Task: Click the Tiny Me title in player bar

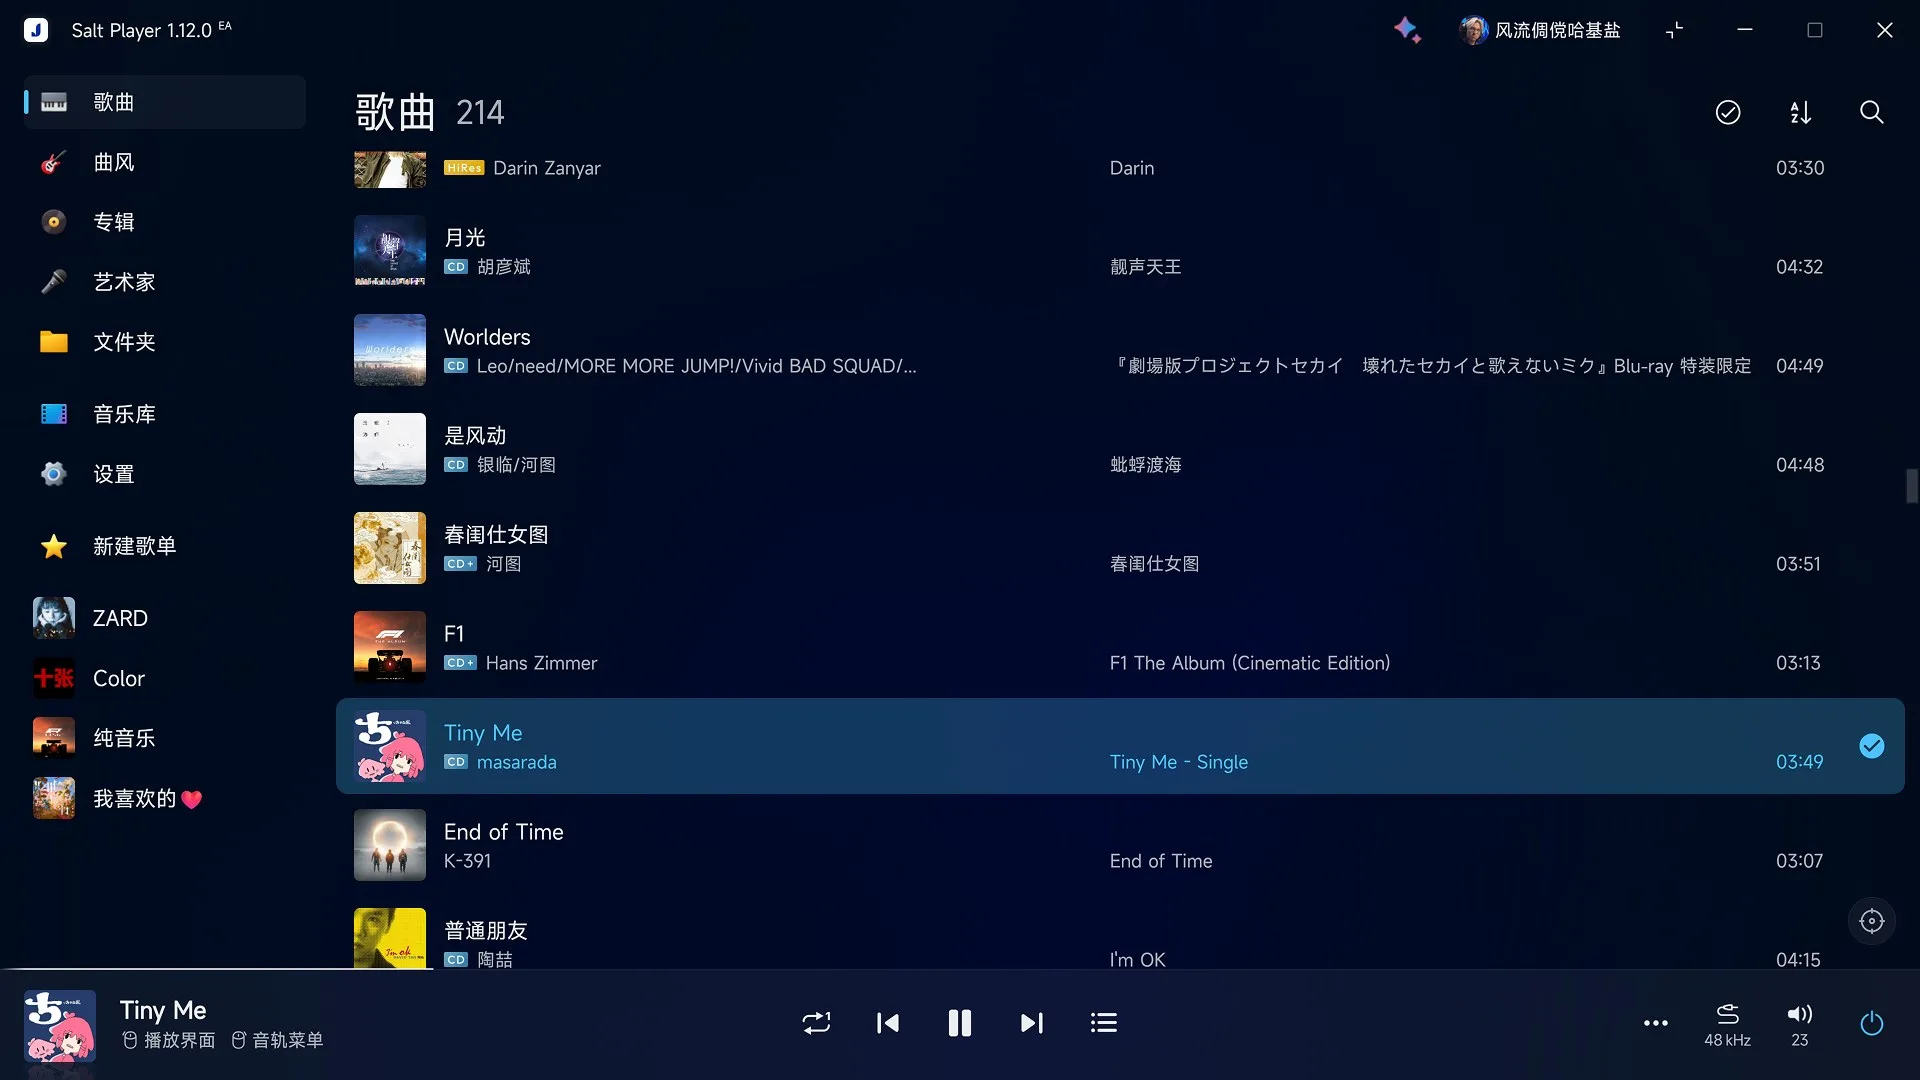Action: (x=163, y=1010)
